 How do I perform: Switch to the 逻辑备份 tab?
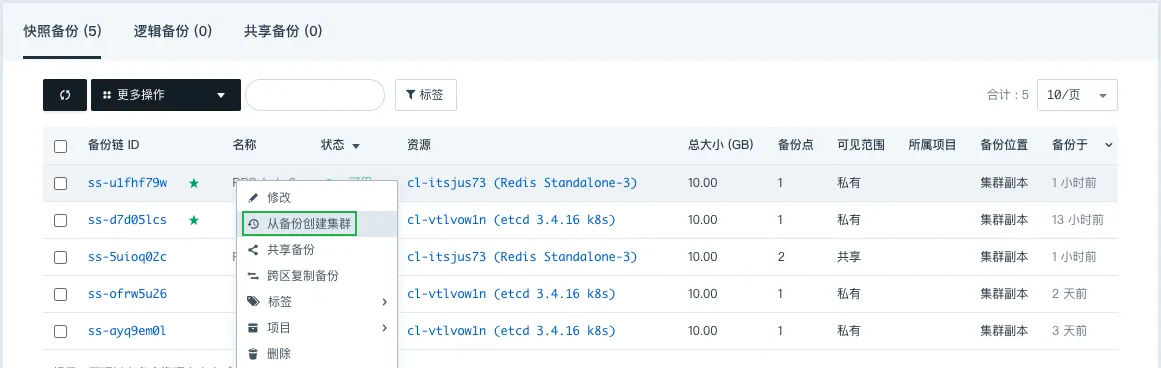point(173,31)
